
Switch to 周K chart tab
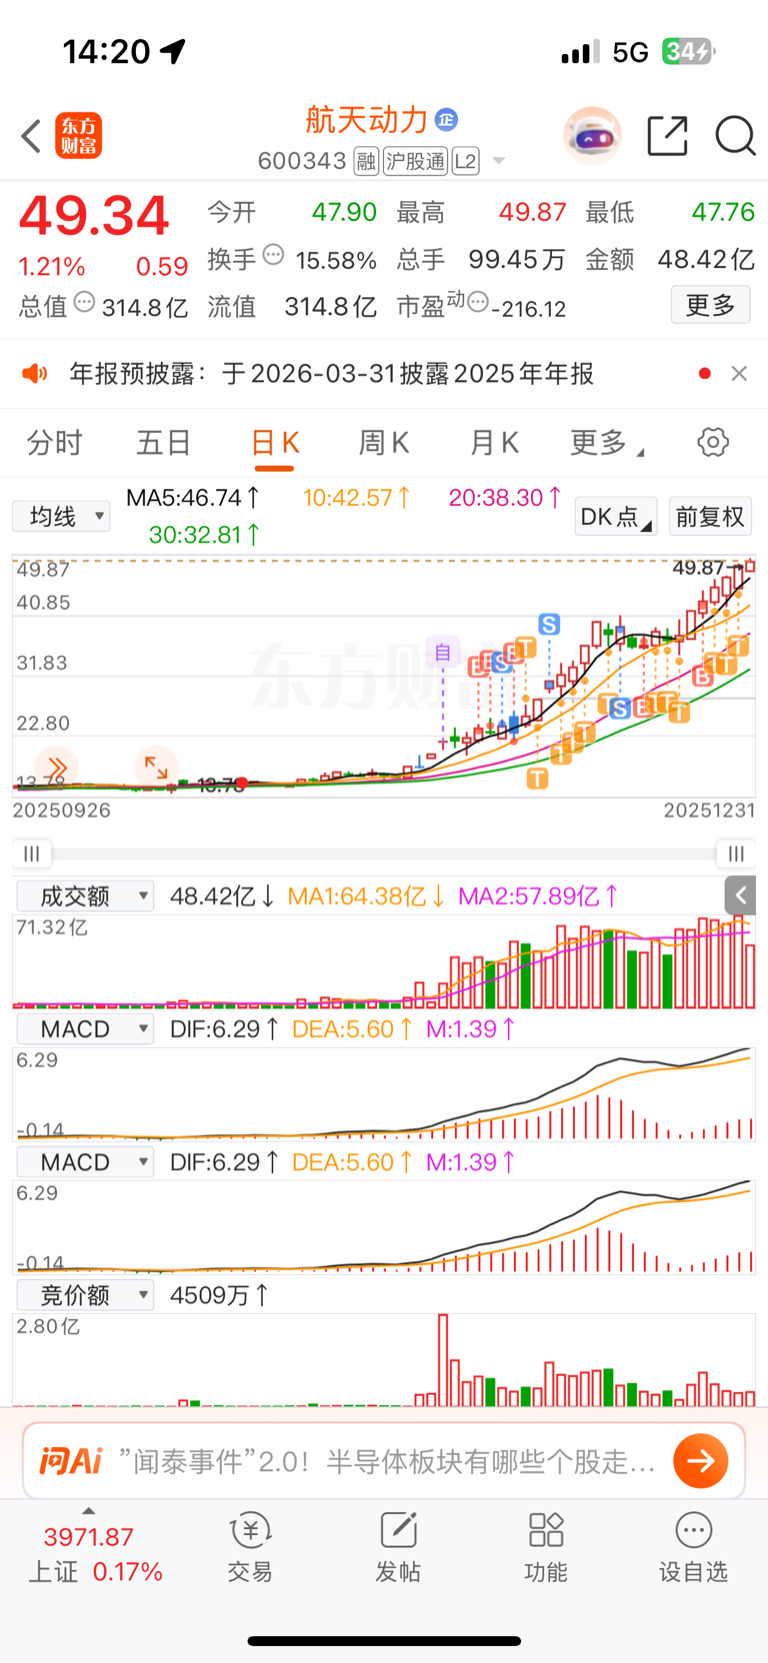[384, 442]
